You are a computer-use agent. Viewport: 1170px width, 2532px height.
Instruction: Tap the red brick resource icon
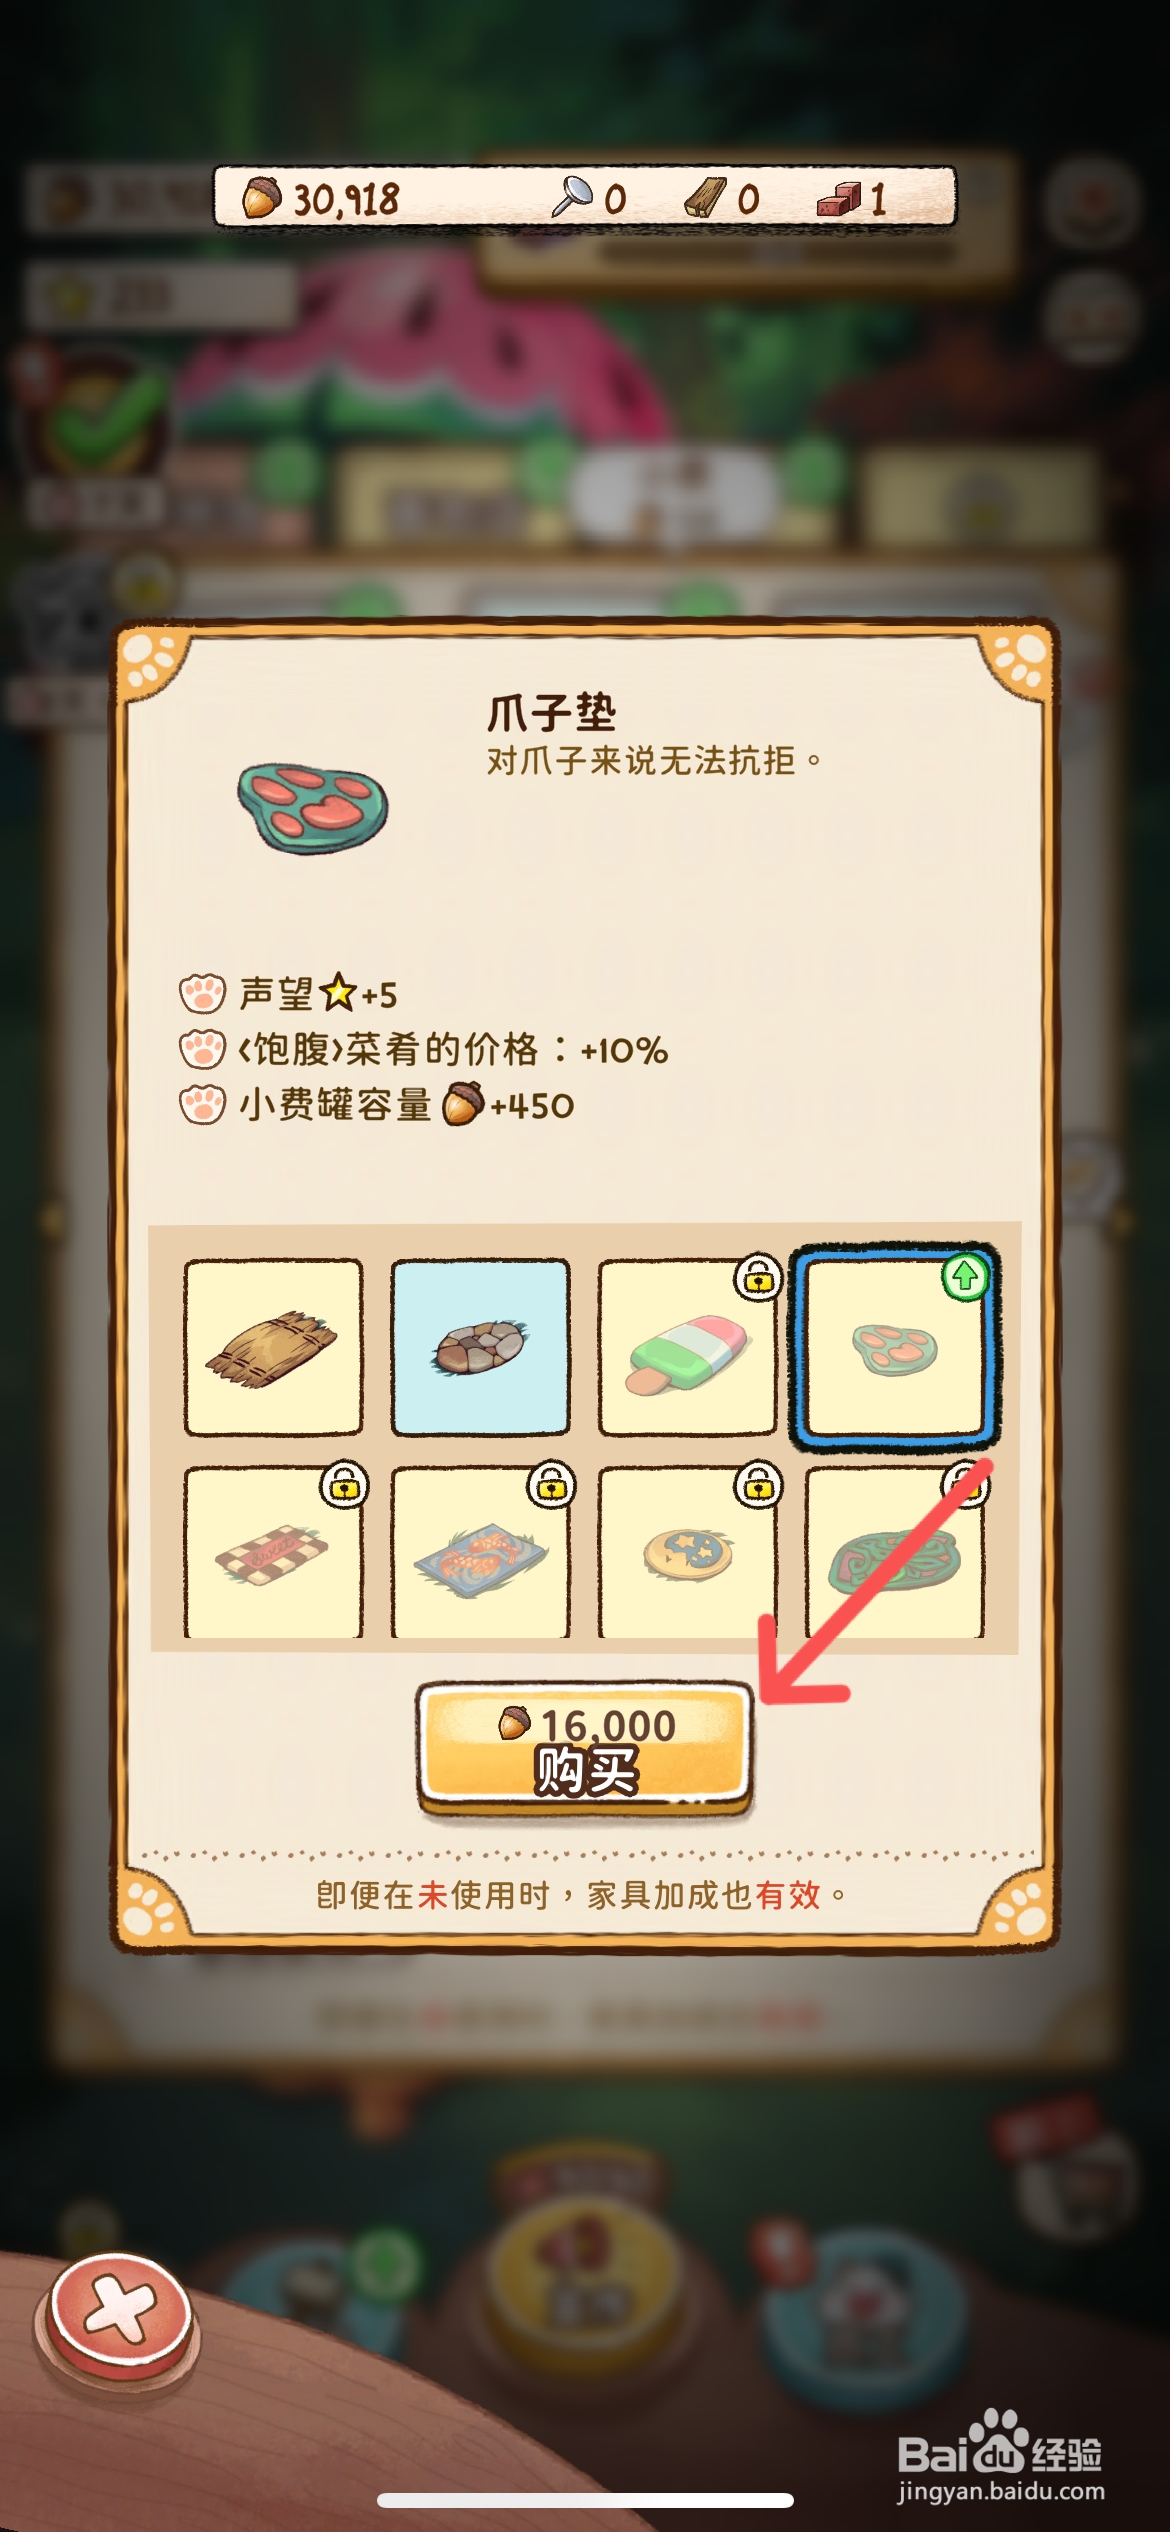click(838, 199)
